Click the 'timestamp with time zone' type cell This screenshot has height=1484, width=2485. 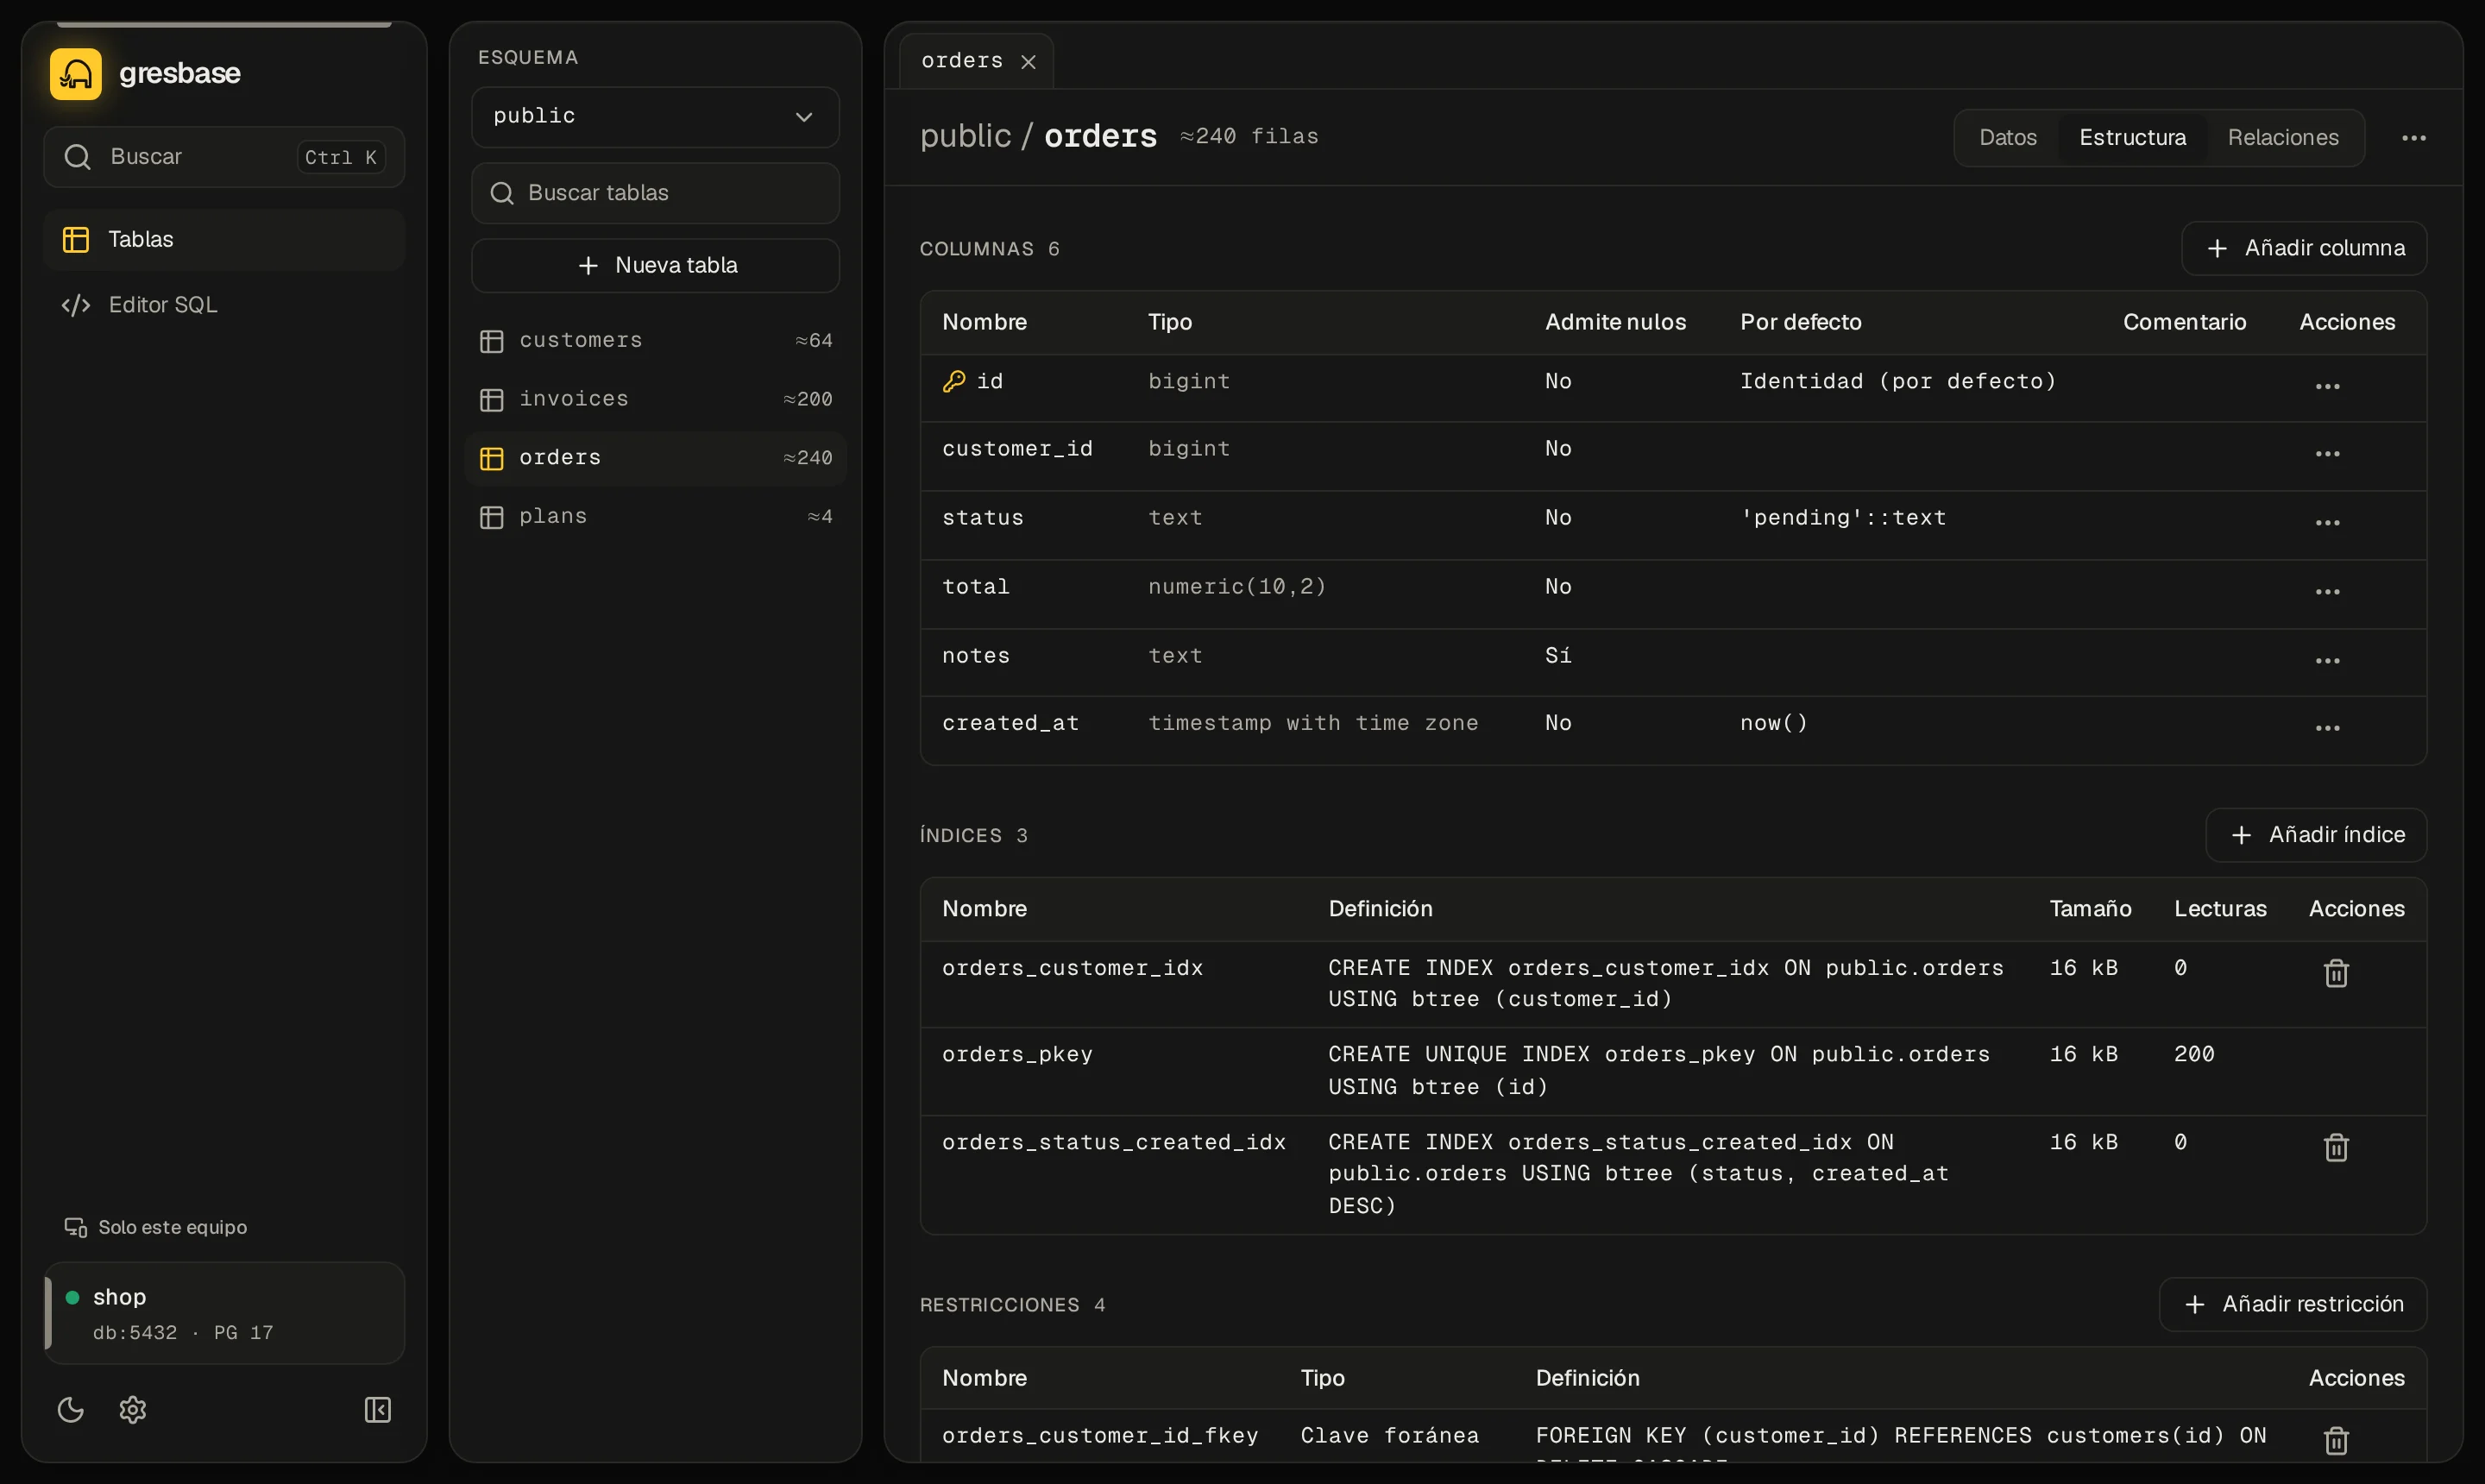point(1313,723)
